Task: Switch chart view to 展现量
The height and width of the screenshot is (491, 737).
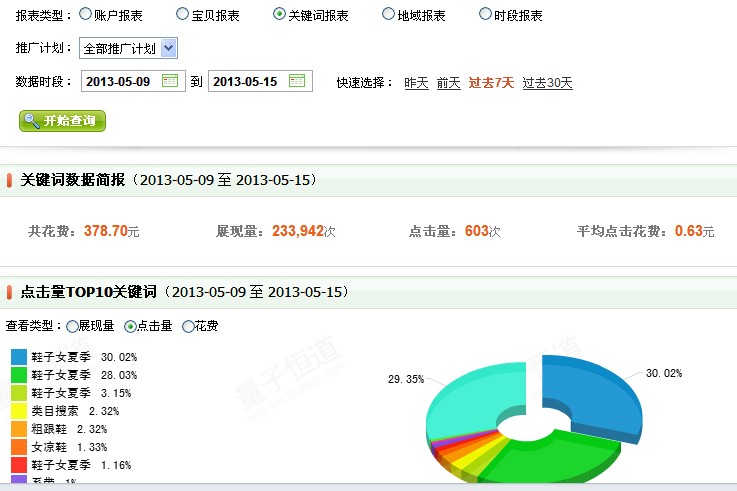Action: pos(72,326)
